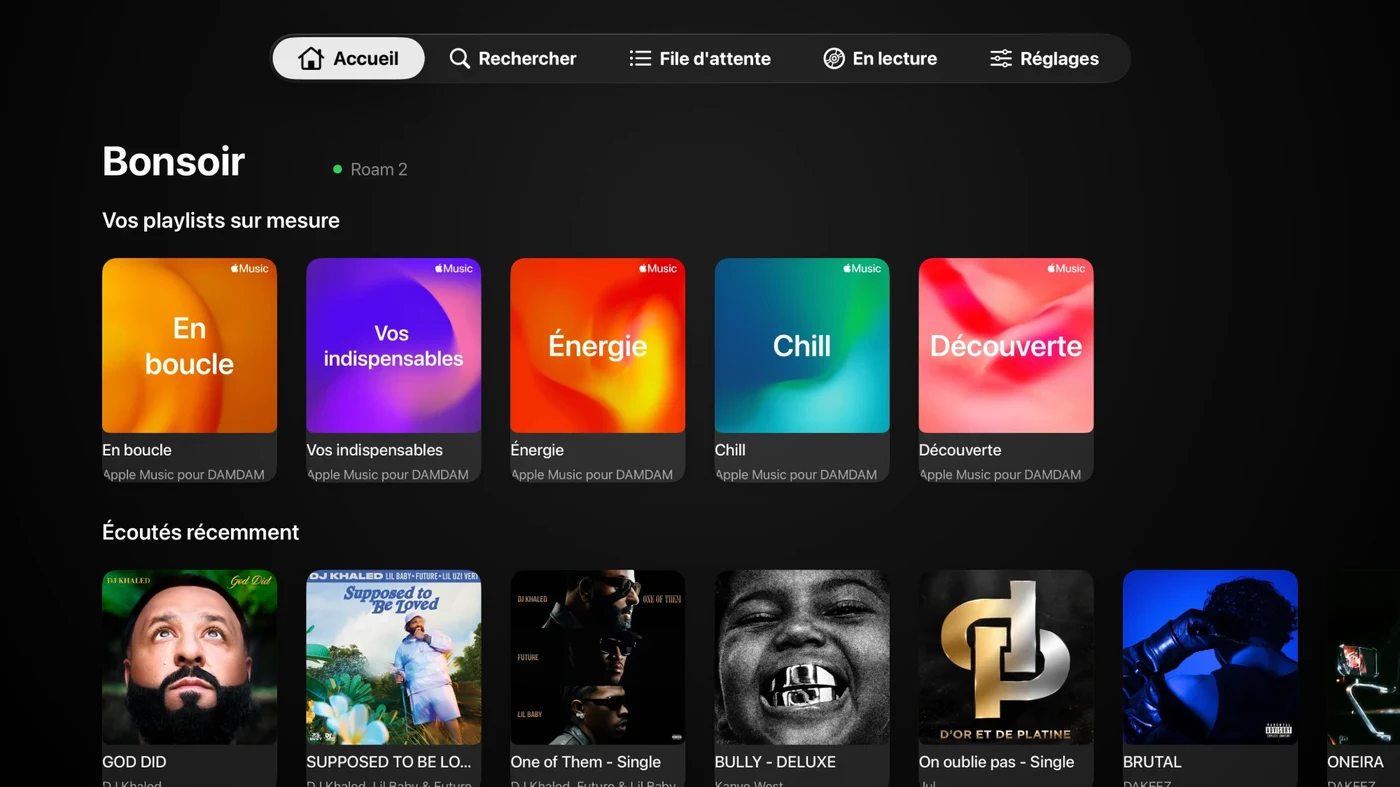Click the 'Vos indispensables' caption text
Screen dimensions: 1400x787
pyautogui.click(x=375, y=451)
